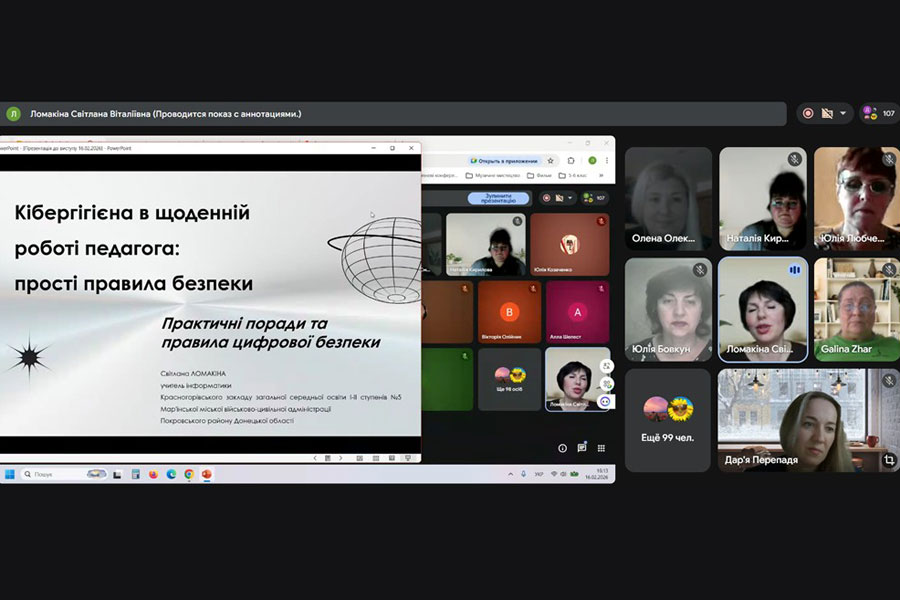Open the Chrome three-dot menu
Image resolution: width=900 pixels, height=600 pixels.
[607, 160]
